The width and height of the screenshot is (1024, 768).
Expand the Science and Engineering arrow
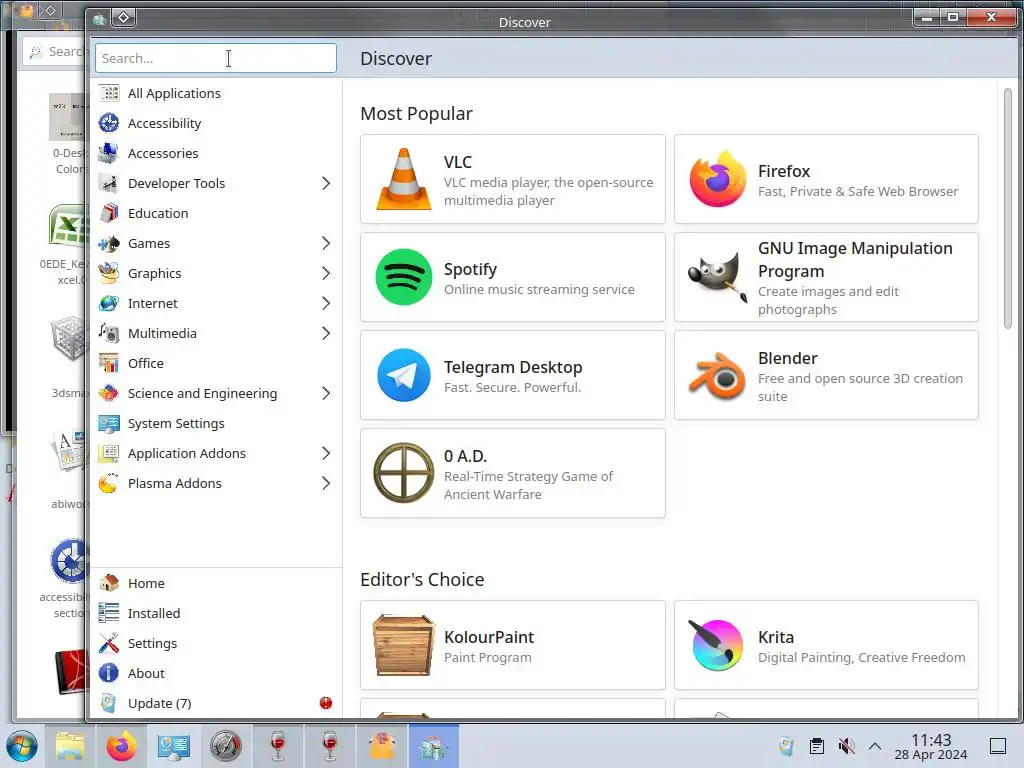[x=326, y=394]
